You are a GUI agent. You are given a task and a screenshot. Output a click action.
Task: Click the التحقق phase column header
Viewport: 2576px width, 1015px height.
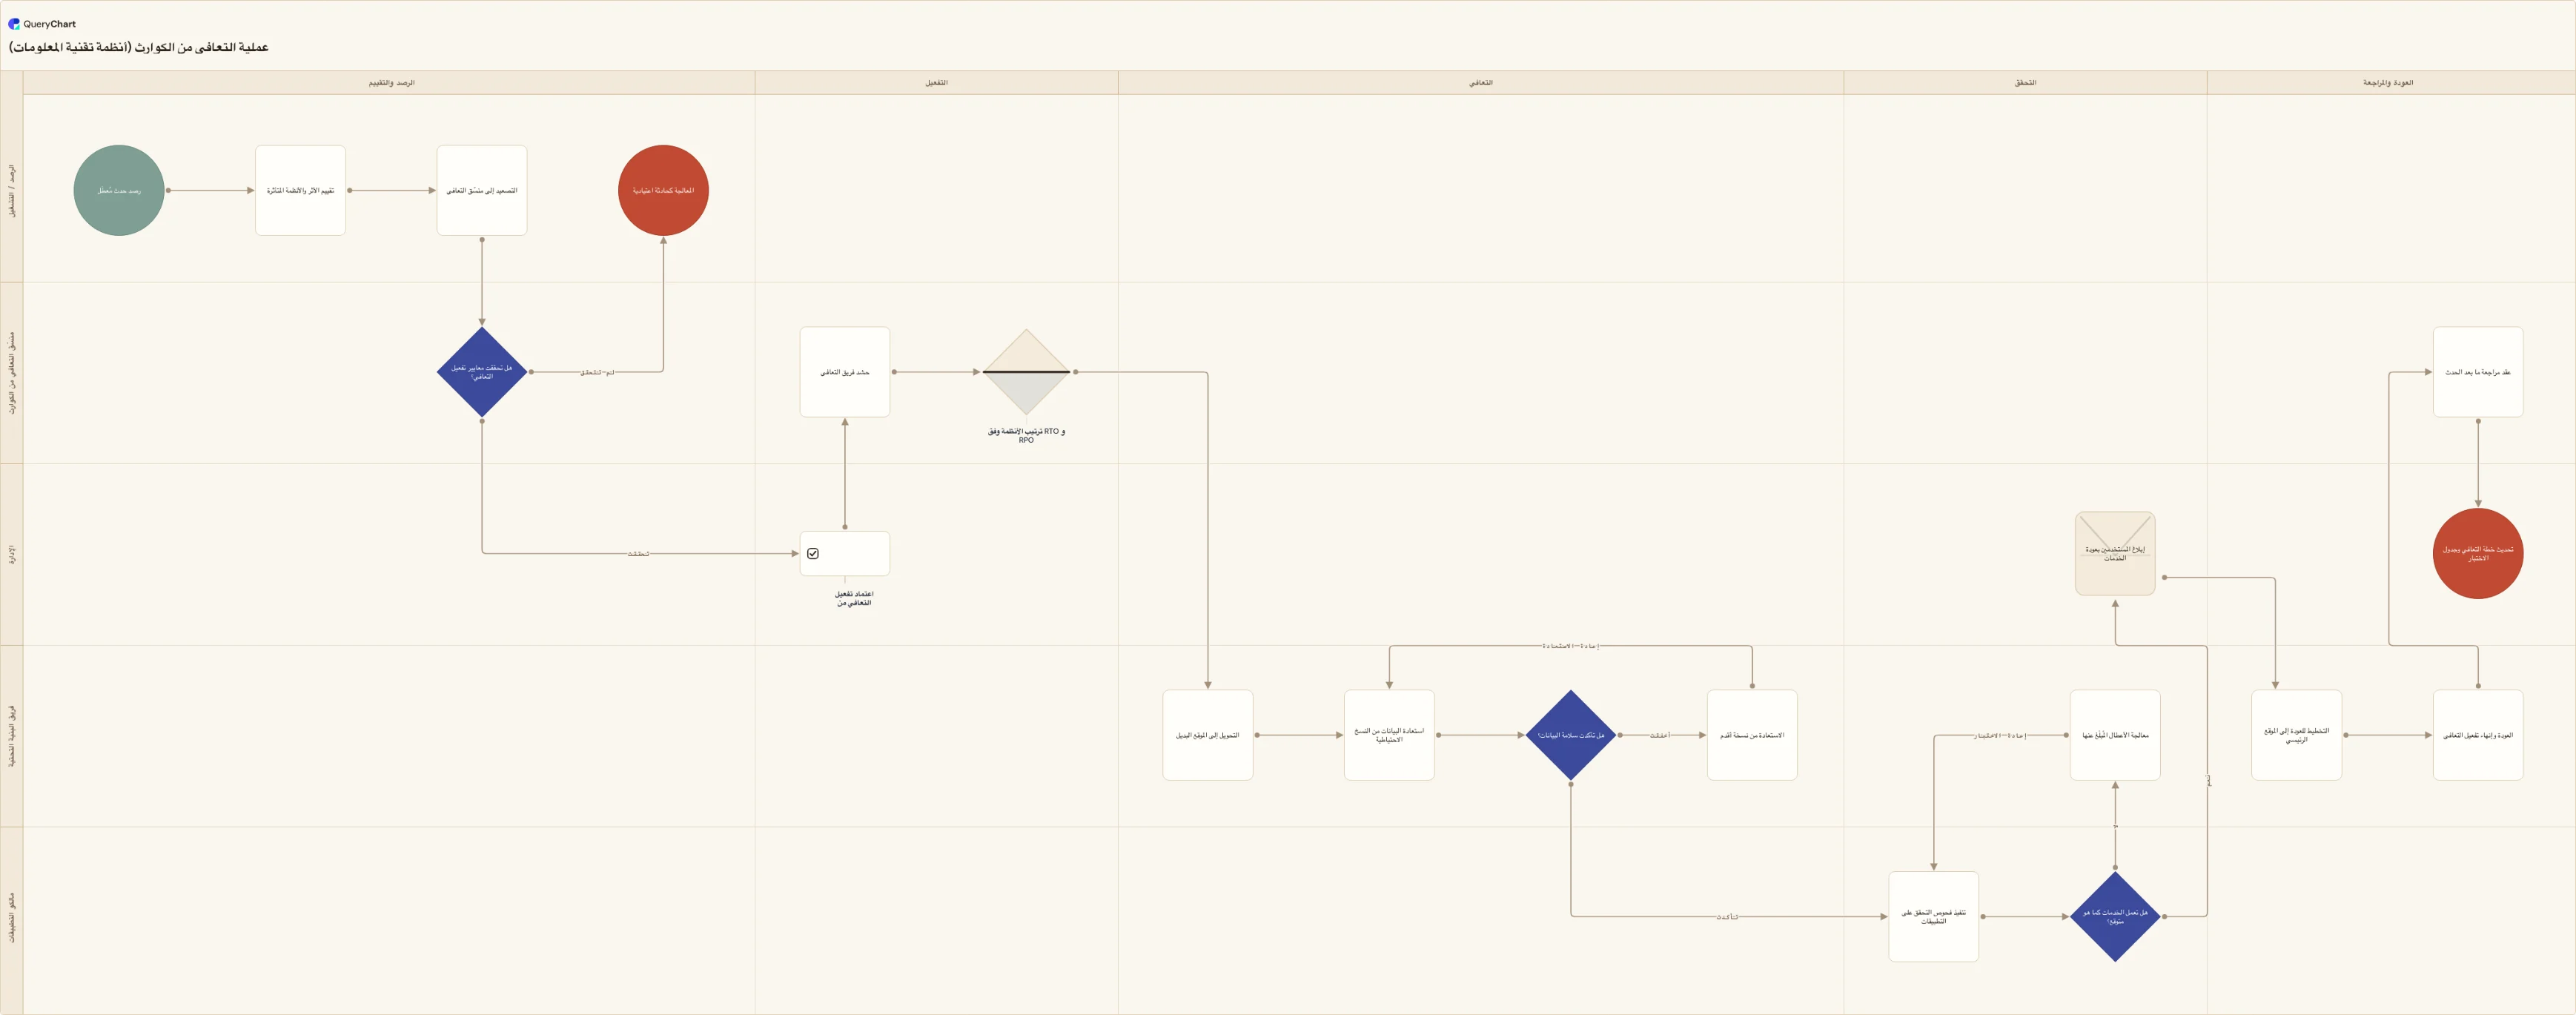click(2025, 83)
